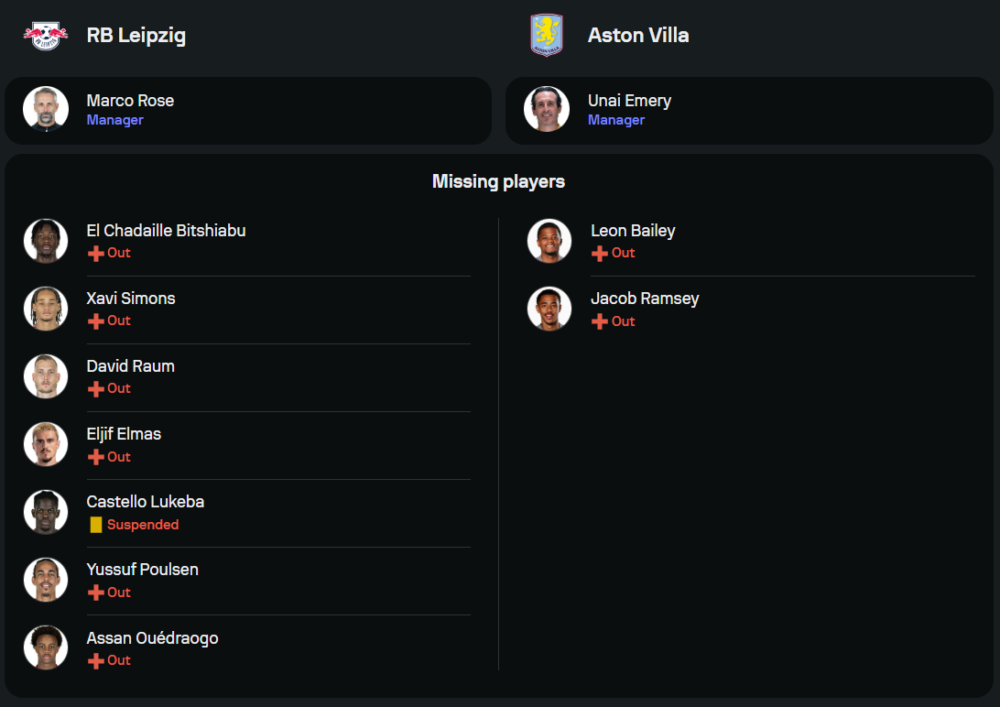Click the red injury cross under Xavi Simons
This screenshot has width=1000, height=707.
click(96, 321)
